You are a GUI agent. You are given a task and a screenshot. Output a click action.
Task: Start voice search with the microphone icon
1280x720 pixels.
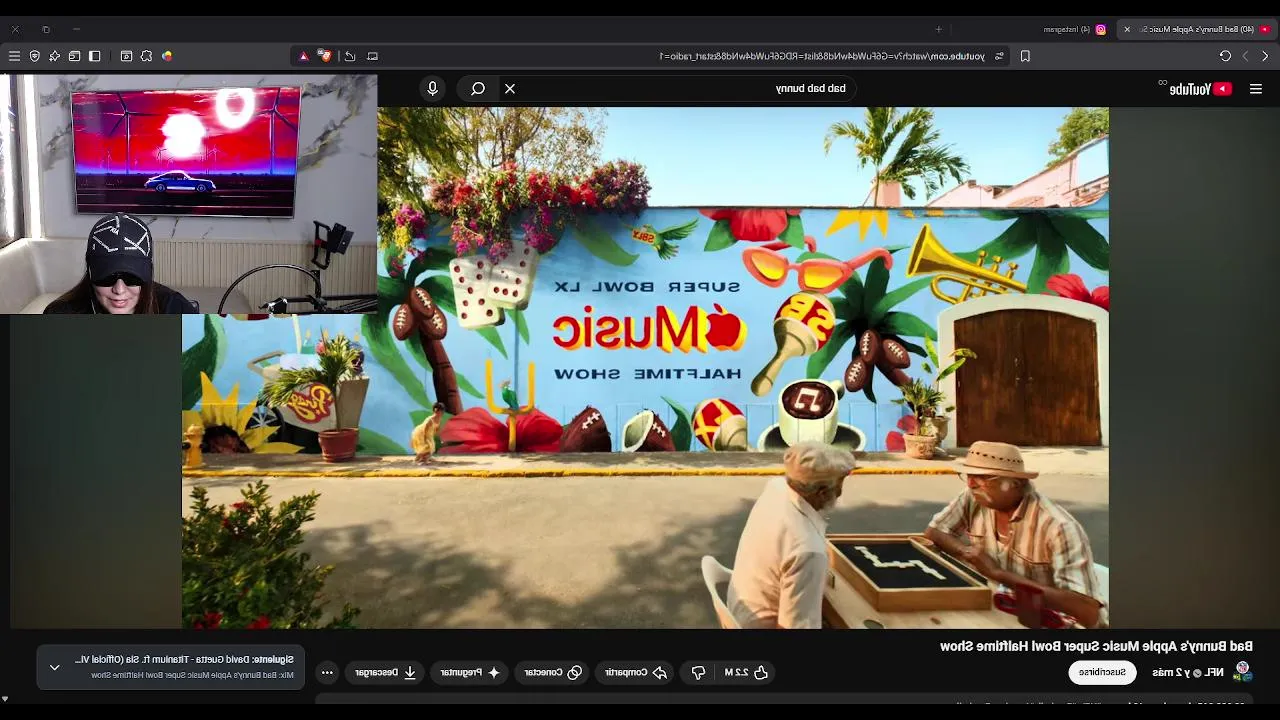(x=432, y=89)
